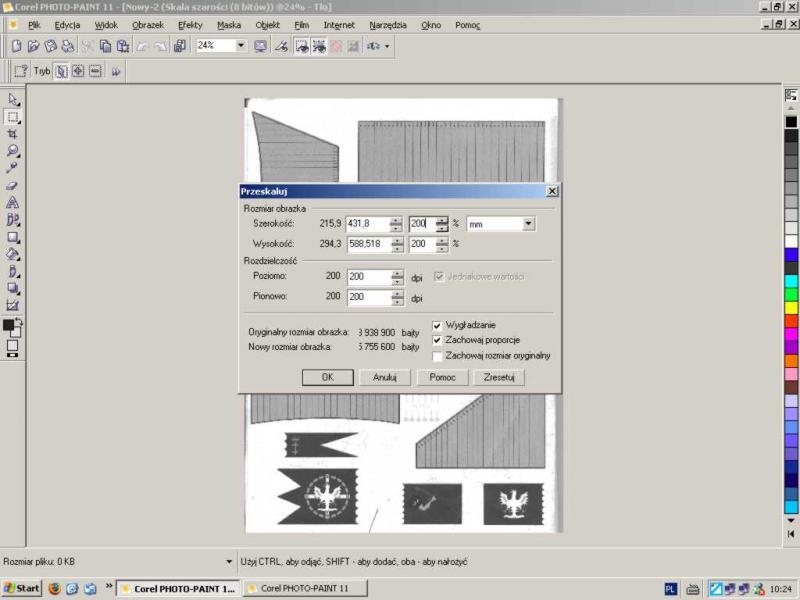Select the Object Pick arrow tool

13,99
